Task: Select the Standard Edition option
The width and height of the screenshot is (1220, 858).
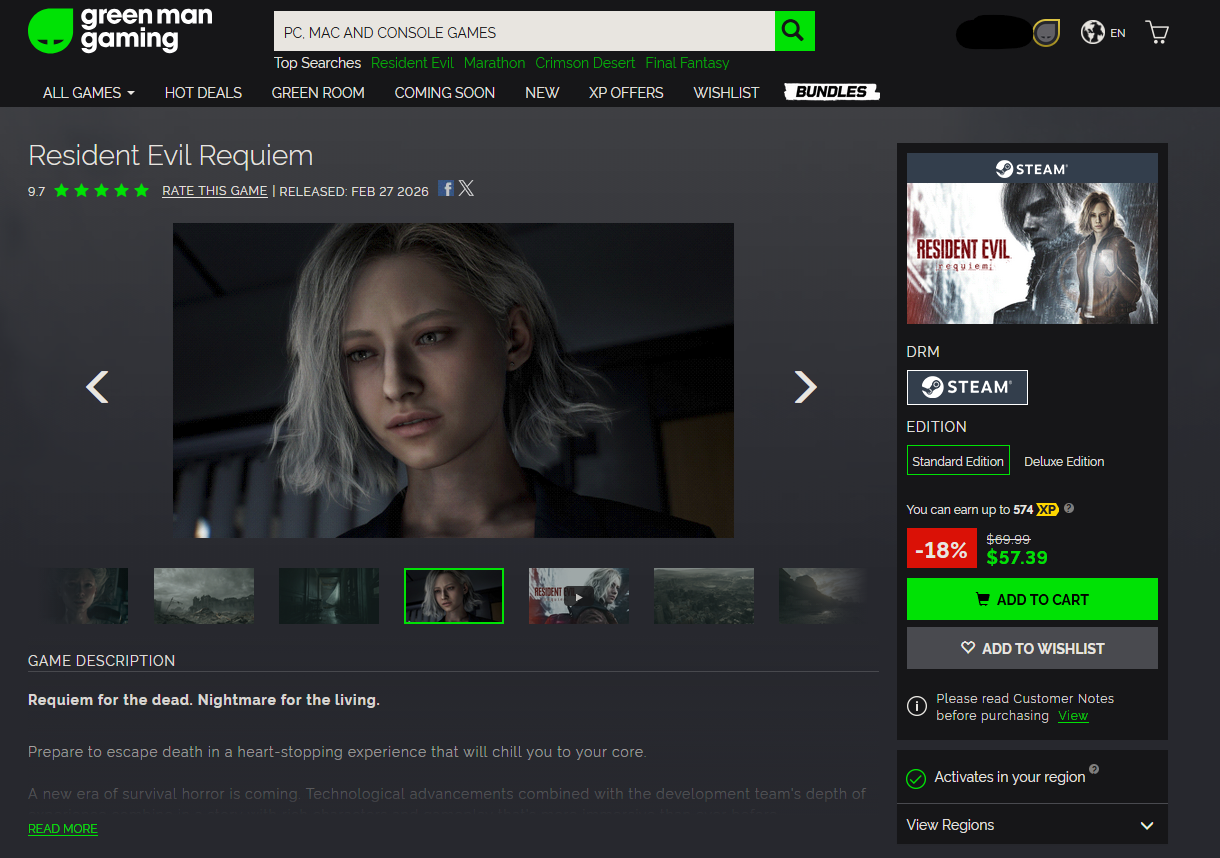Action: [958, 461]
